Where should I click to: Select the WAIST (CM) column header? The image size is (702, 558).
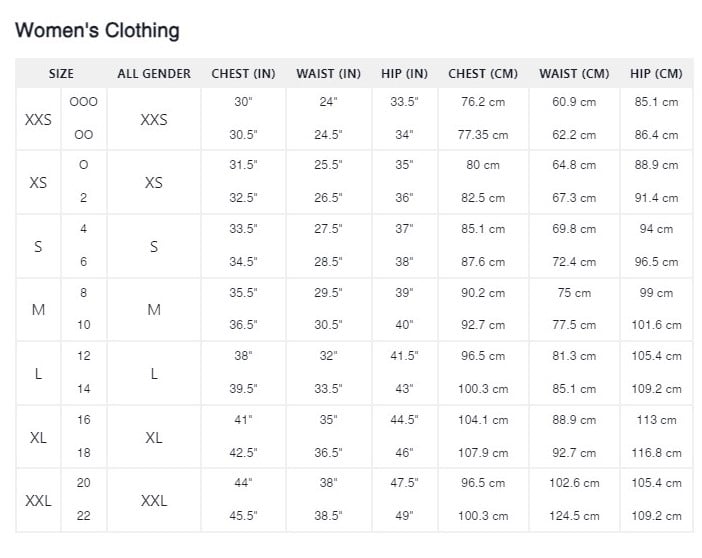[x=574, y=73]
